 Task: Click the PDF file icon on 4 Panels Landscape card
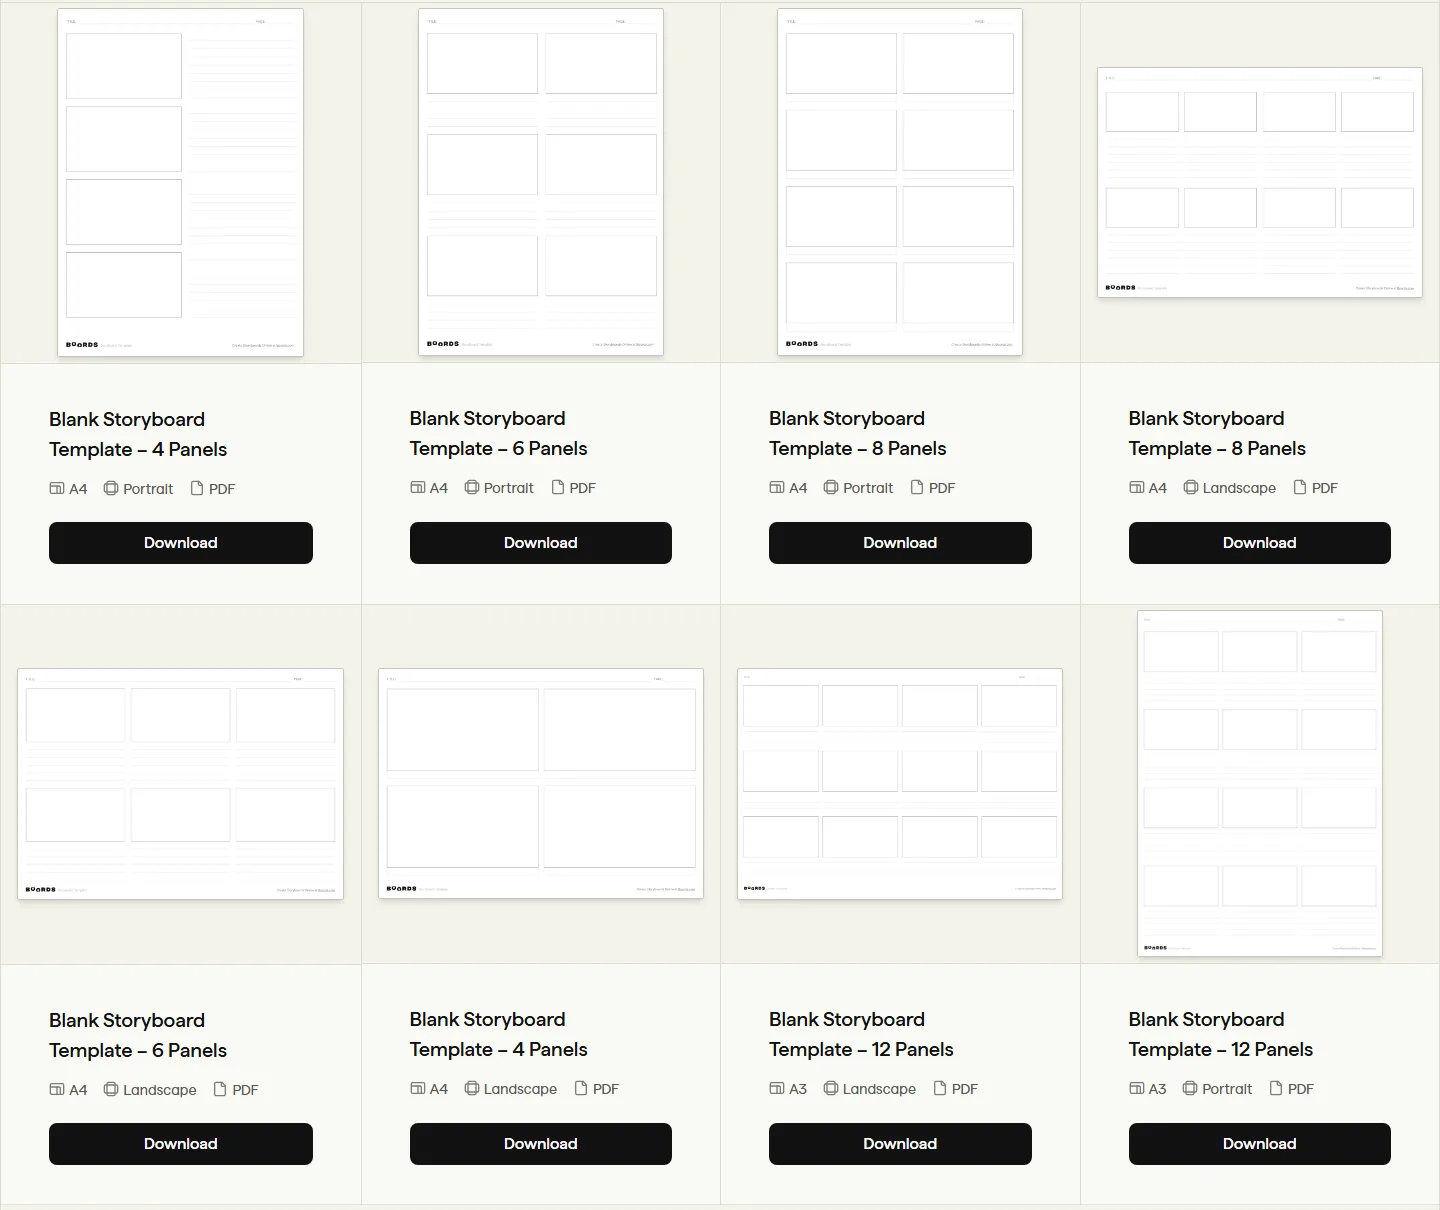coord(581,1088)
